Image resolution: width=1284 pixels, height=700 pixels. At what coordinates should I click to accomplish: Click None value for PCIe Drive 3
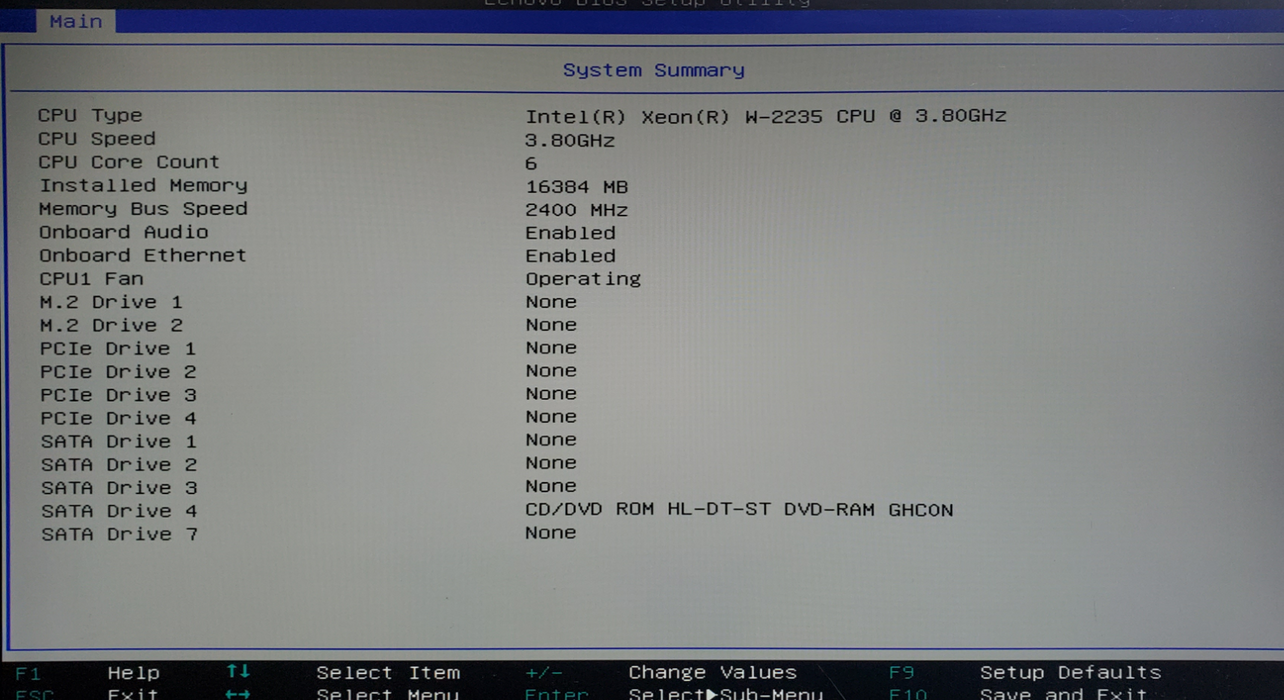(551, 394)
